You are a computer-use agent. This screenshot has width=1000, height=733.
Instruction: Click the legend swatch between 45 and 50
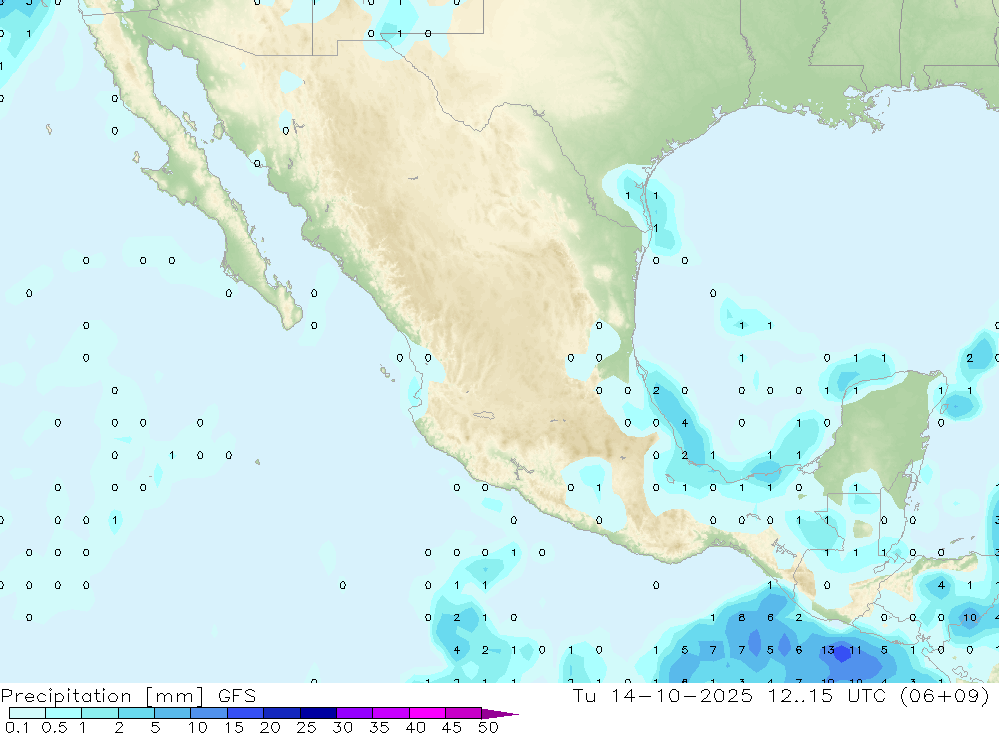tap(463, 713)
